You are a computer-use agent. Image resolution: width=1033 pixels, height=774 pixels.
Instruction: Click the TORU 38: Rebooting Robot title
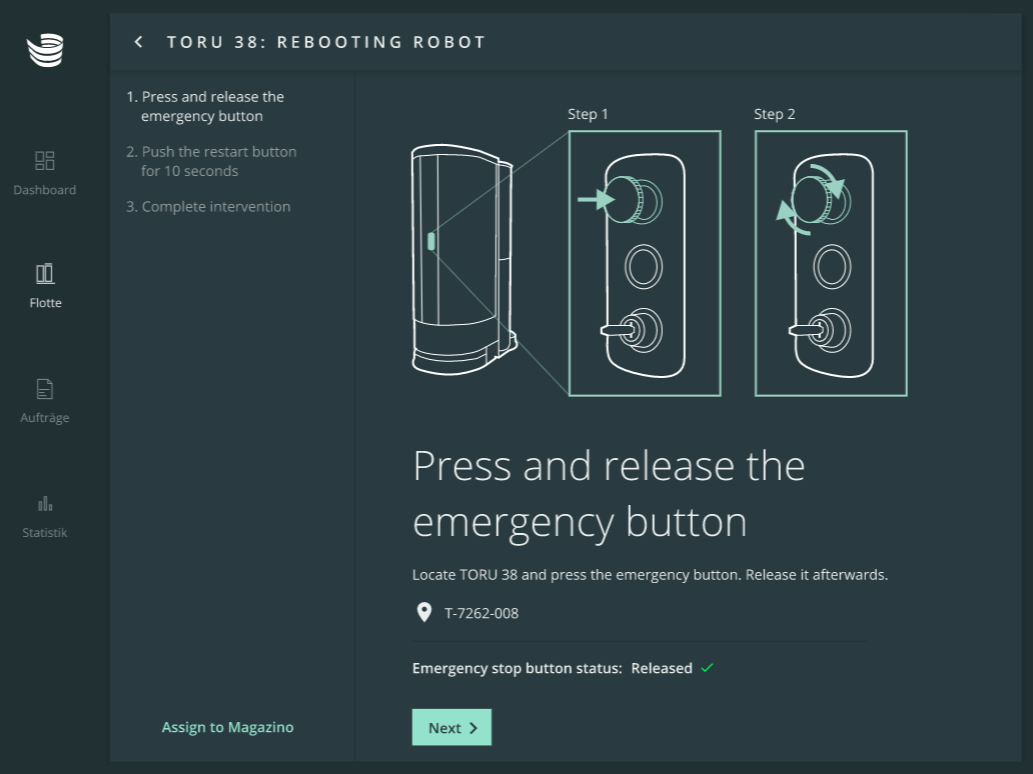pyautogui.click(x=326, y=42)
